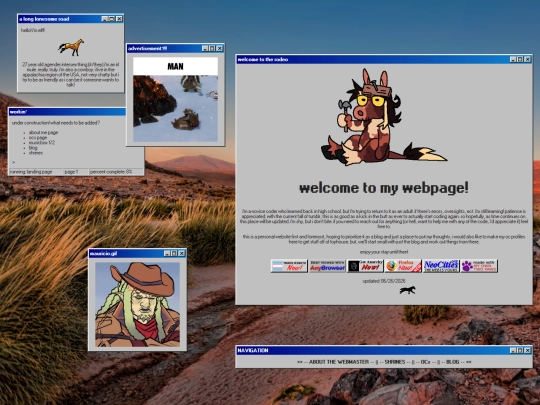
Task: Open the SHRINES navigation link
Action: [x=395, y=362]
